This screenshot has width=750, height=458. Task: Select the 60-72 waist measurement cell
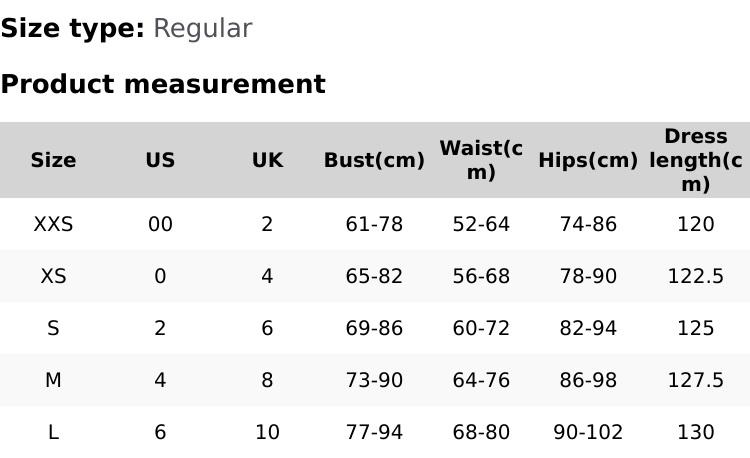click(481, 328)
